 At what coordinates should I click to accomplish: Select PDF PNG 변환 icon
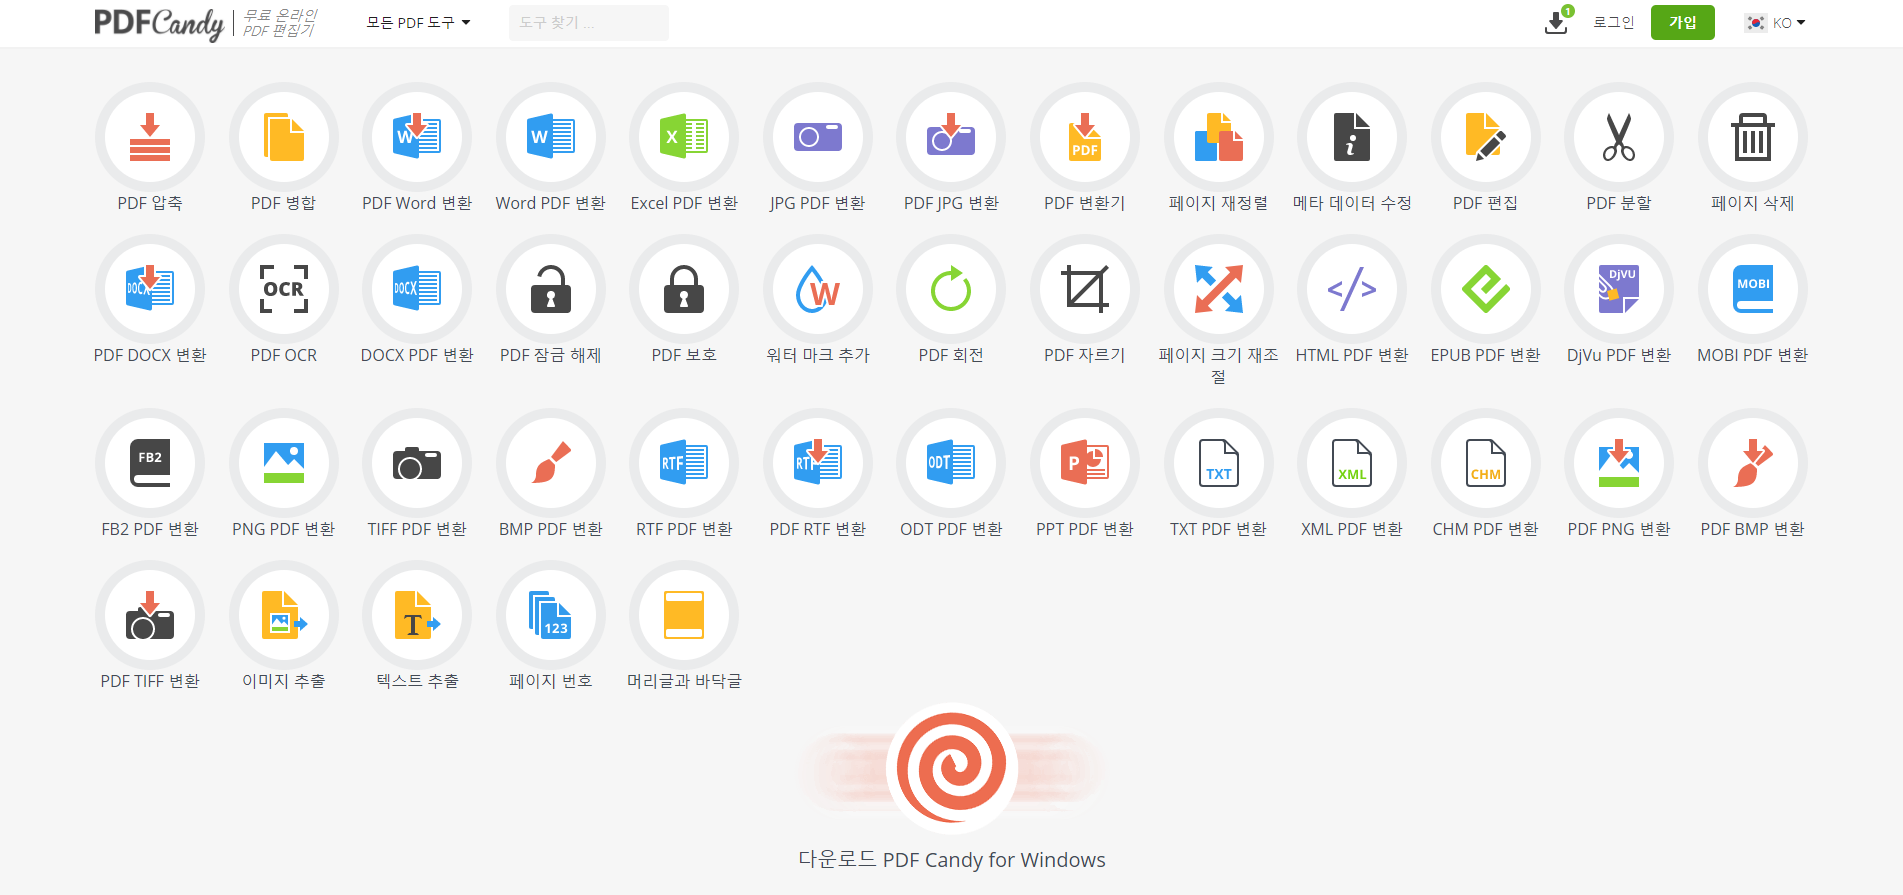[x=1619, y=463]
